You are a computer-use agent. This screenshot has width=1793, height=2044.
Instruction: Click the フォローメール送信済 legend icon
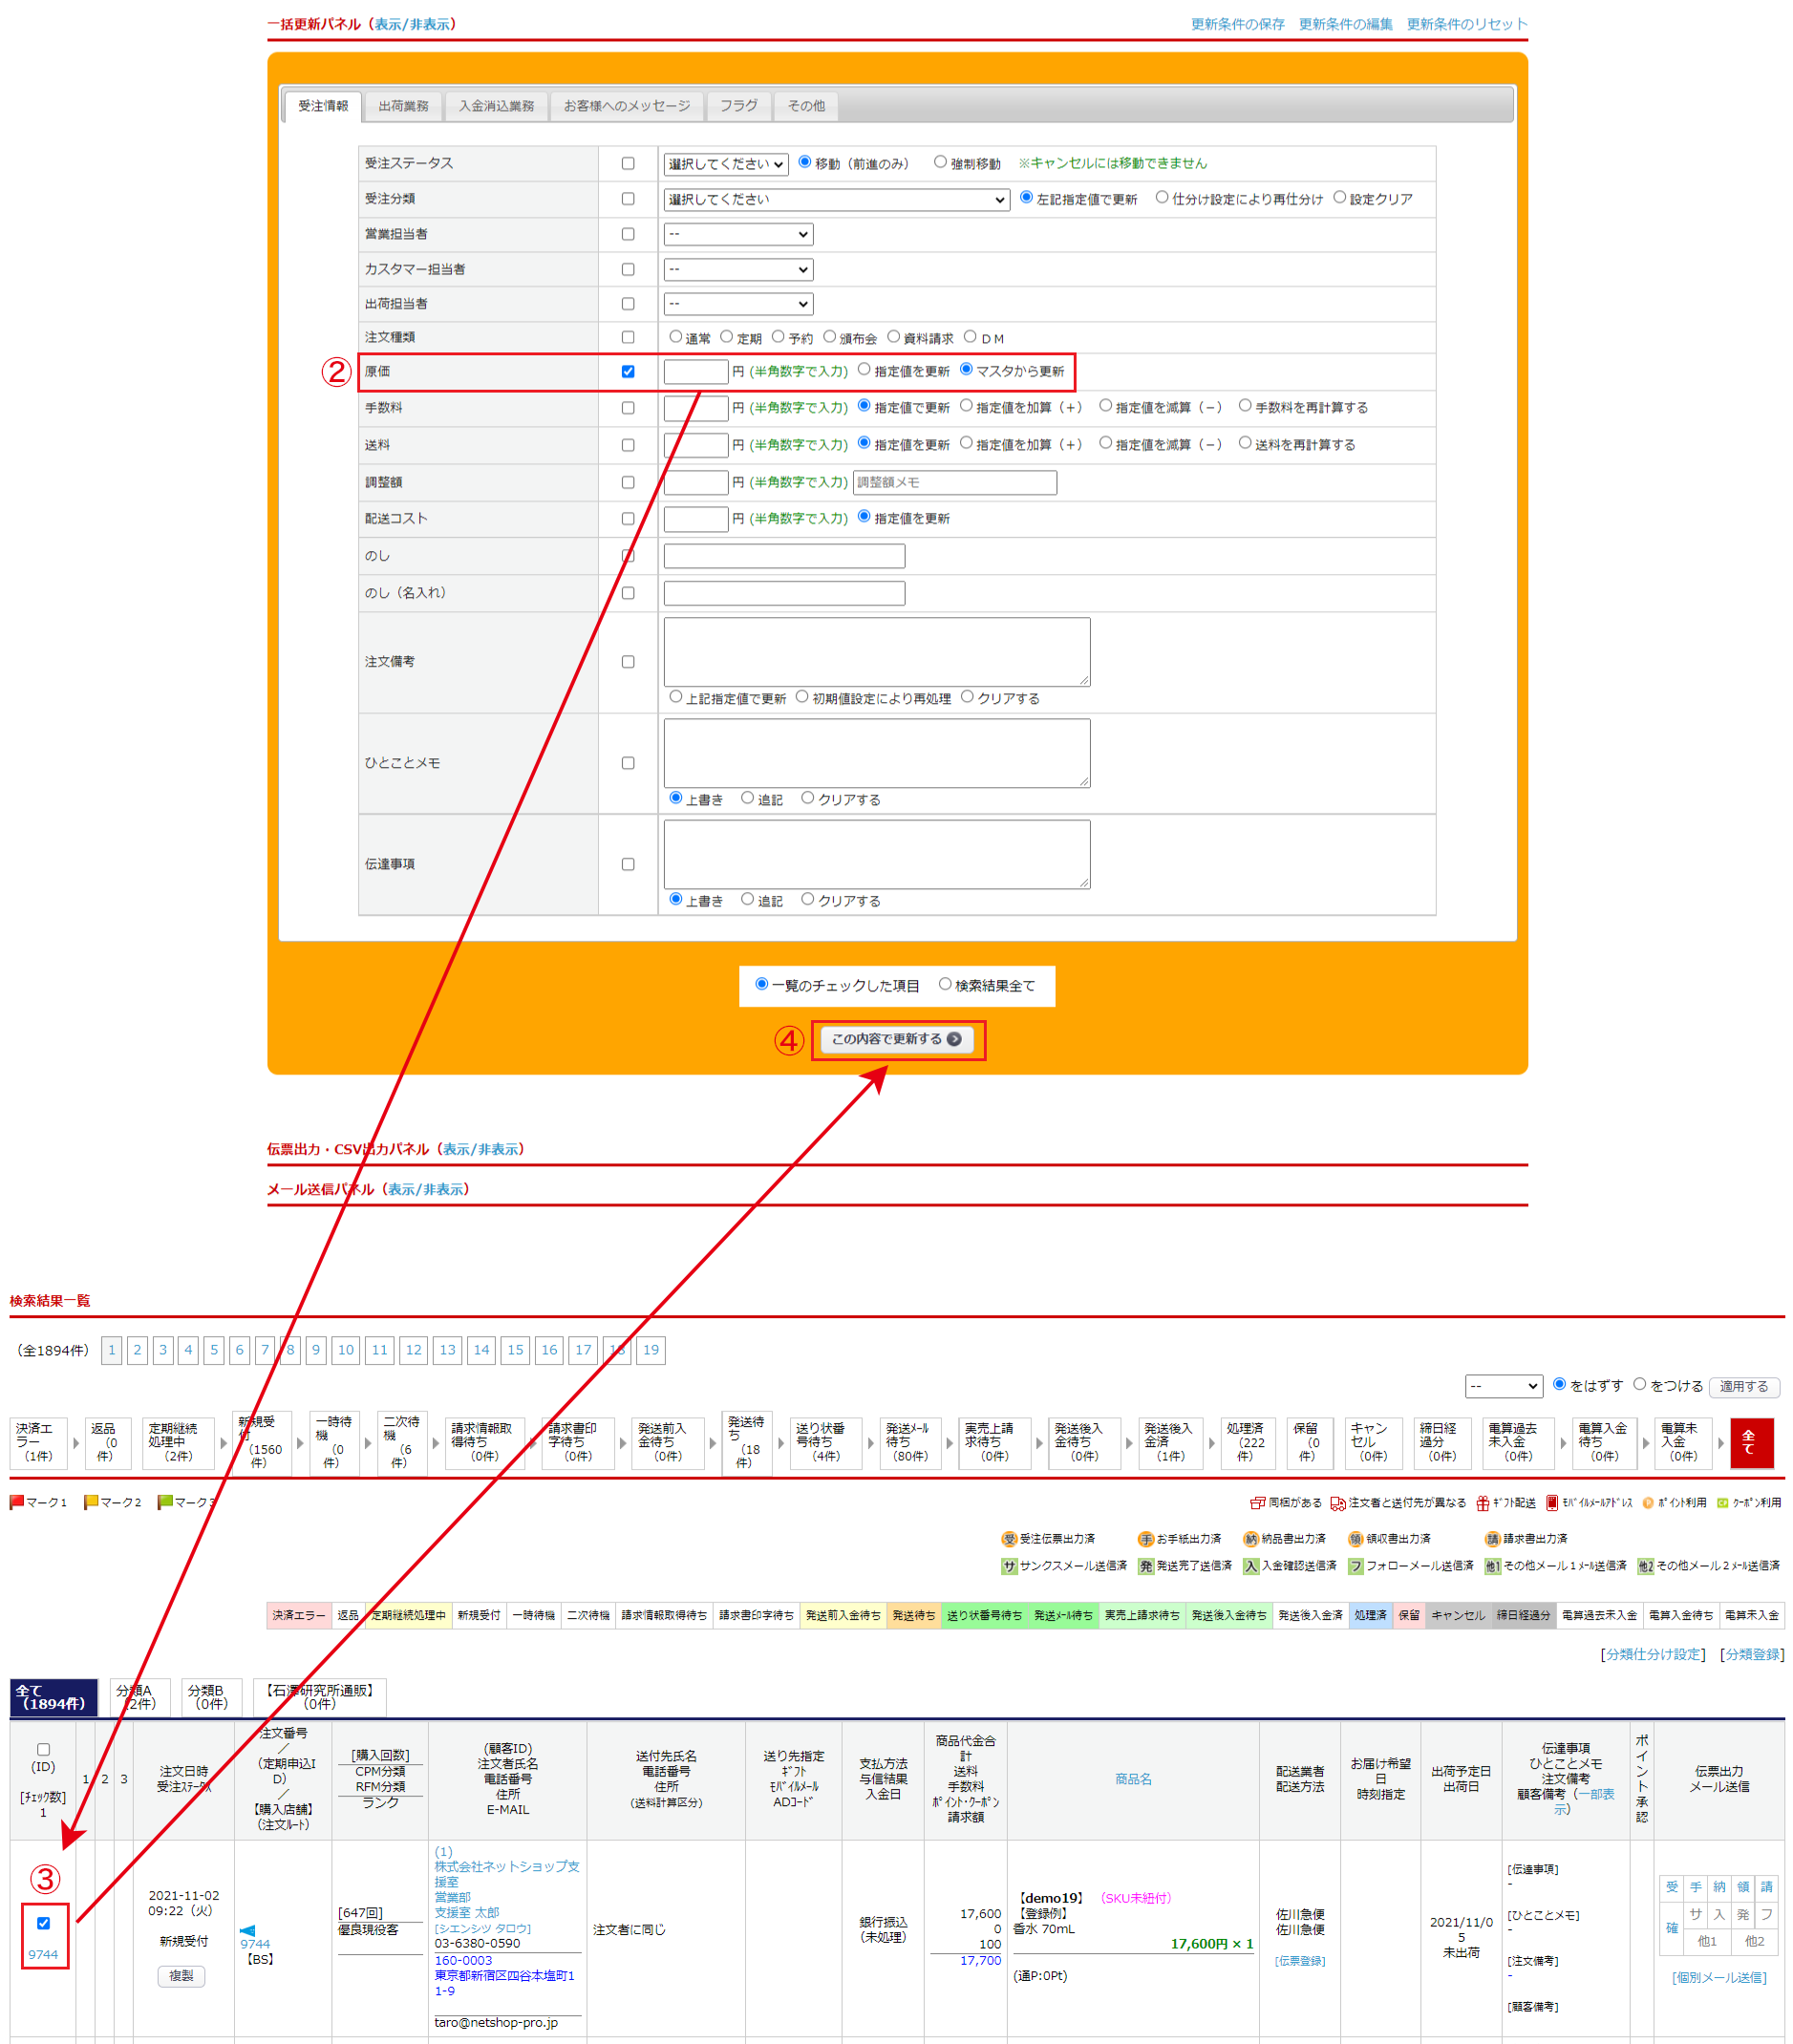click(1356, 1566)
